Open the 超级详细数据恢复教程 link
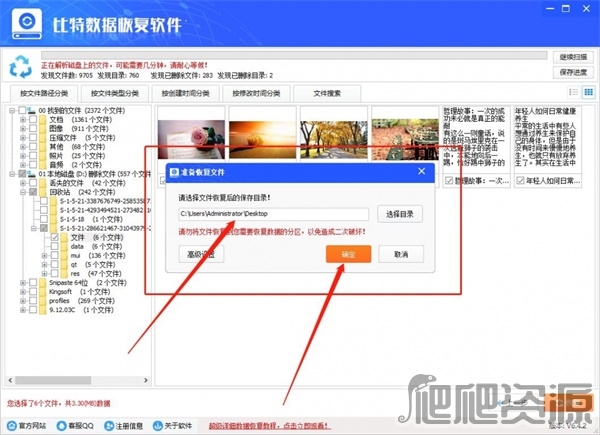The image size is (600, 435). tap(269, 426)
